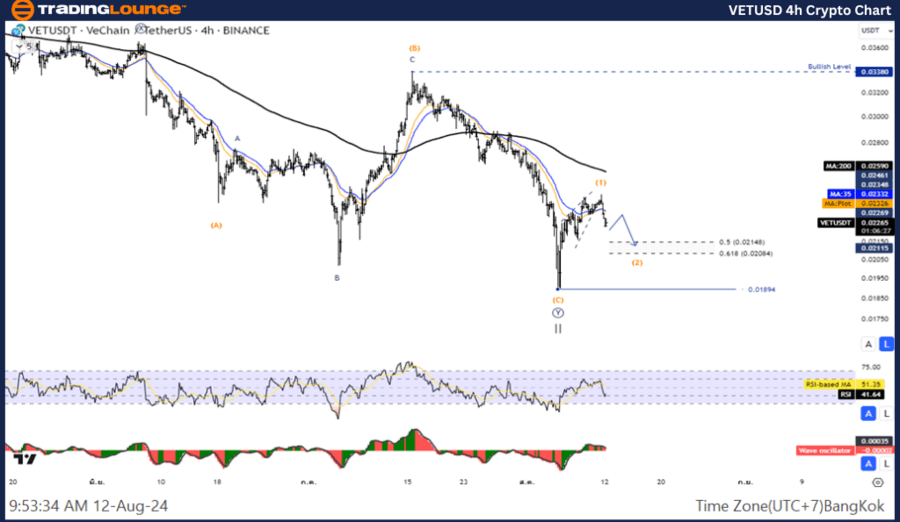Click the Bullish Level 0.03380 price tag
The width and height of the screenshot is (900, 522).
pos(874,72)
